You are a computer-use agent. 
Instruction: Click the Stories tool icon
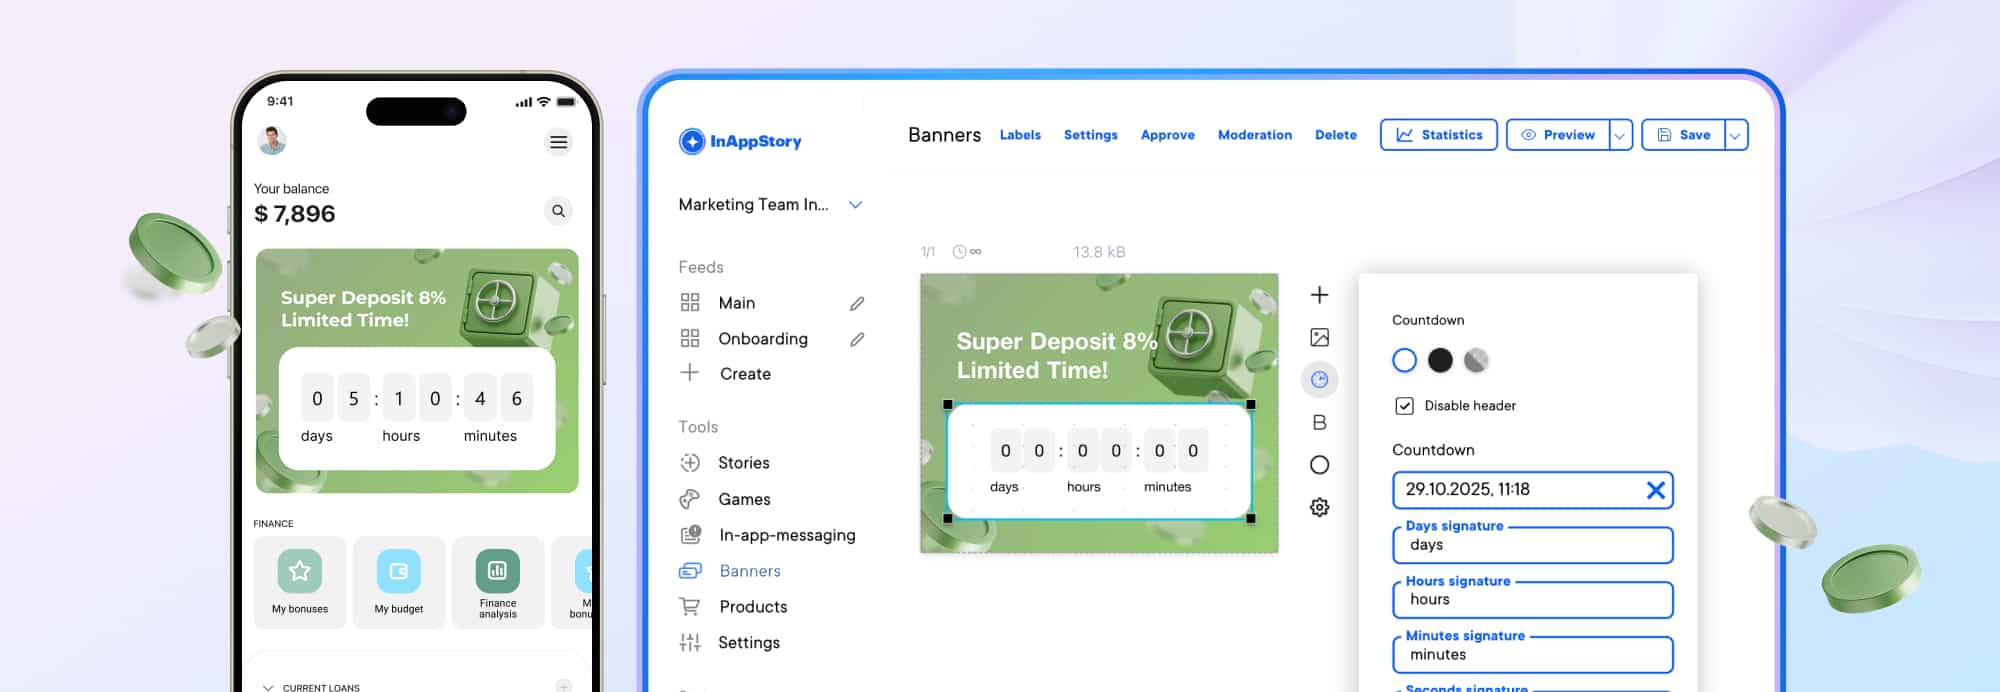[x=690, y=463]
